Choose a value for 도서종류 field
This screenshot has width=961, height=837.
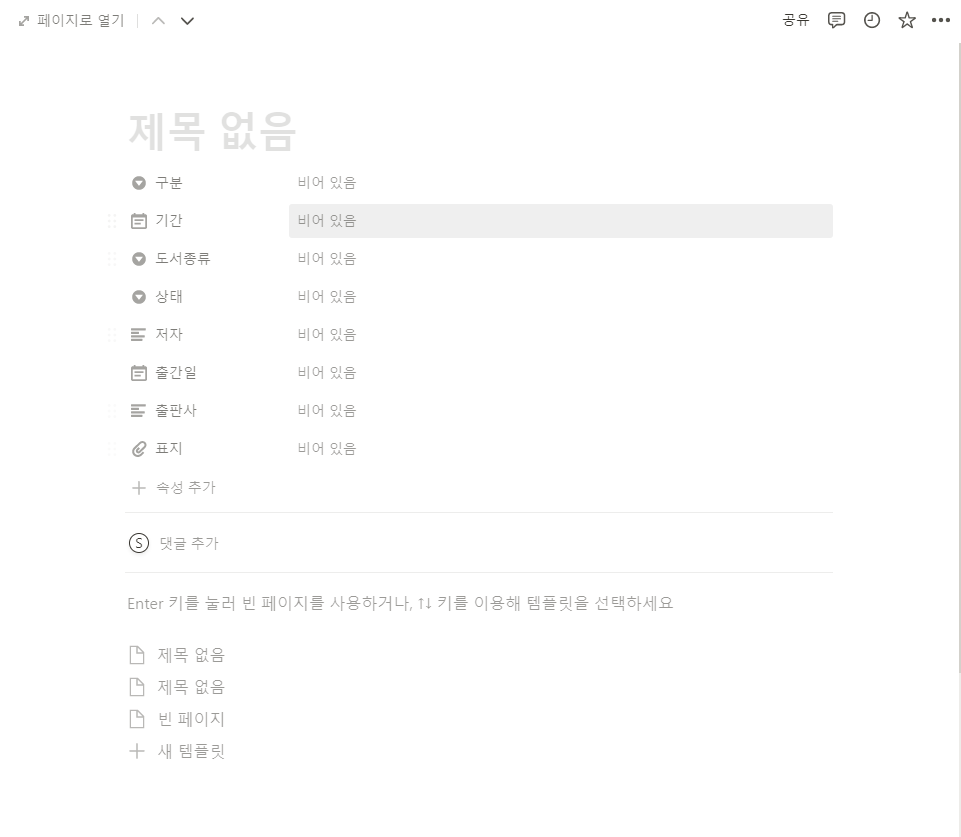[561, 259]
